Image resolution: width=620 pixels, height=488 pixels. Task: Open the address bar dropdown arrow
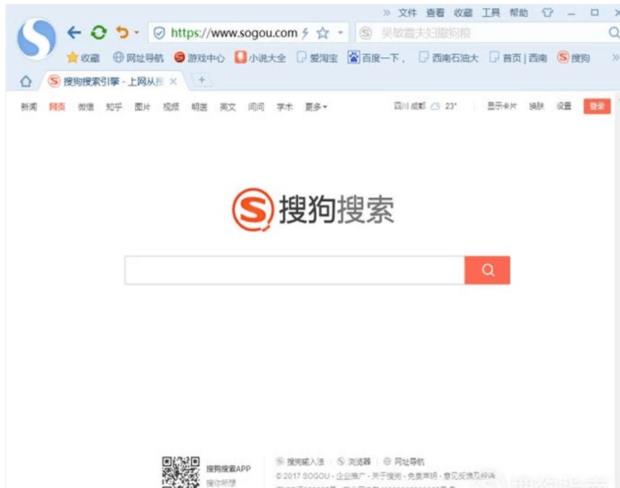pos(340,32)
